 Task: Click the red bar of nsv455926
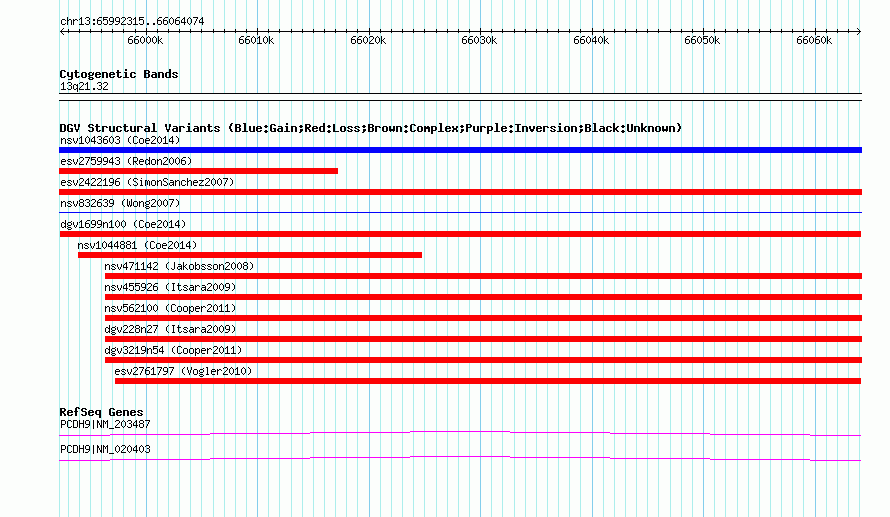click(484, 297)
